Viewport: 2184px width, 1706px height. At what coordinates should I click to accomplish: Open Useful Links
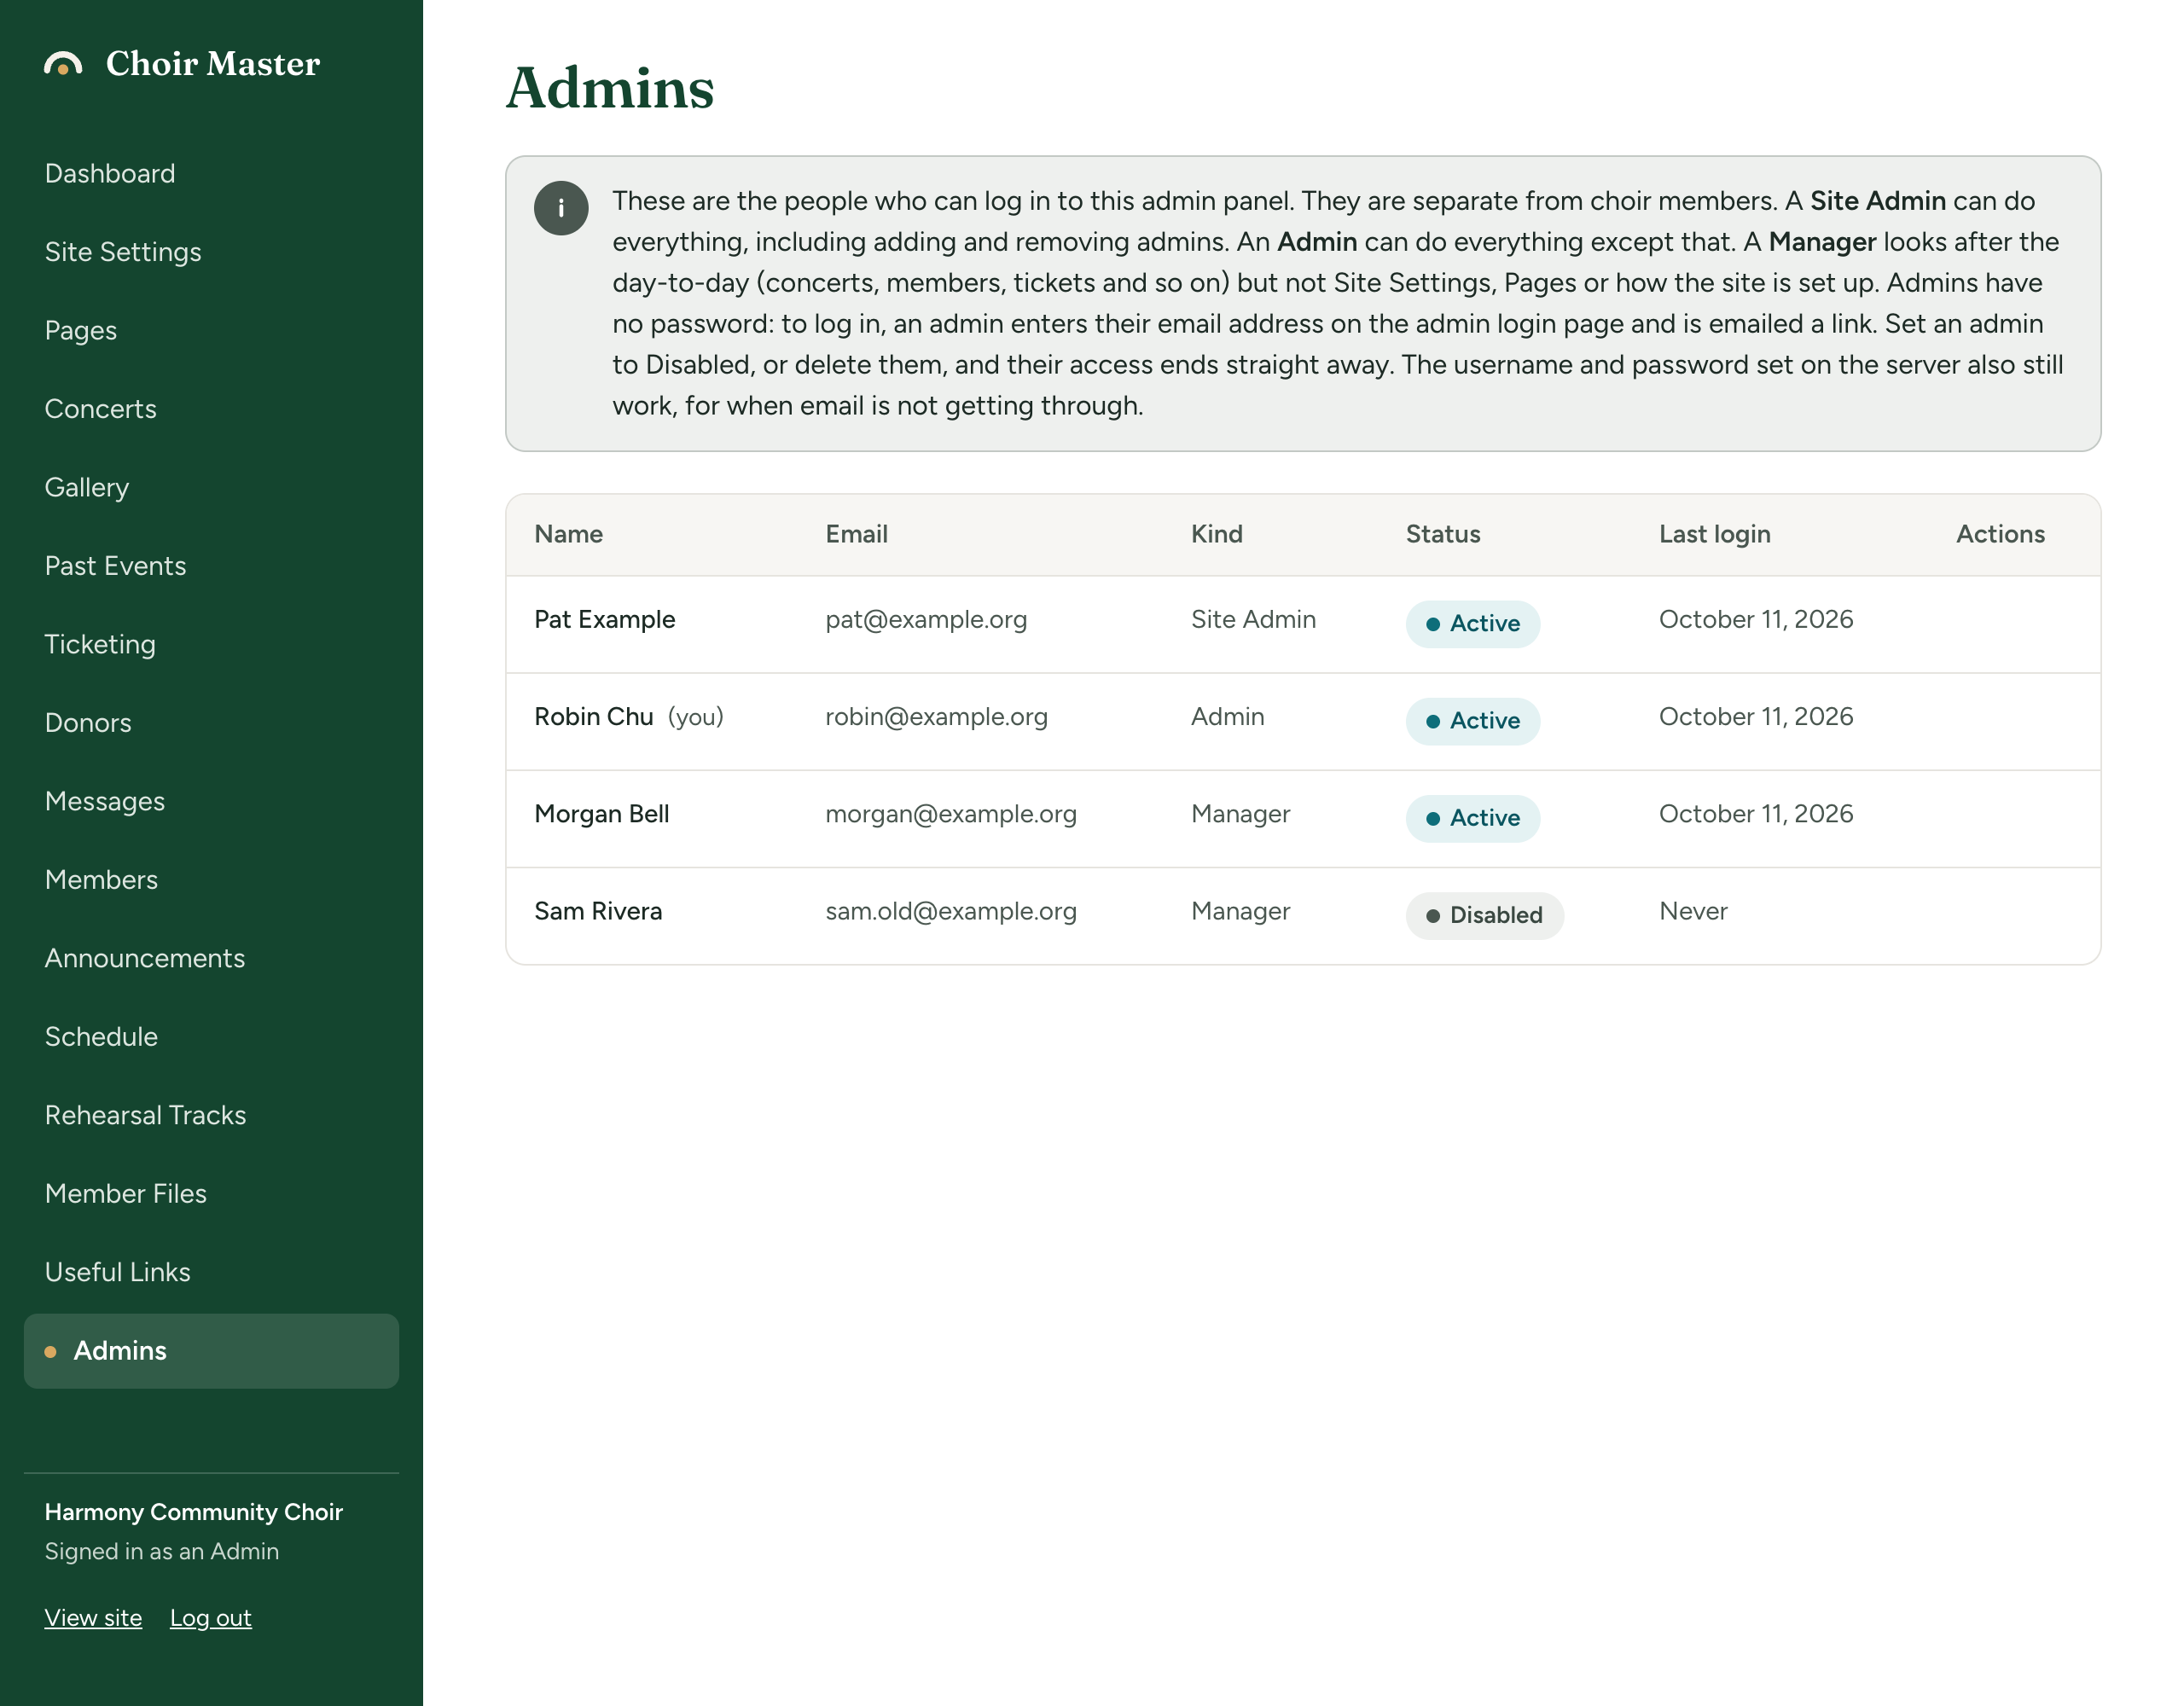(118, 1273)
